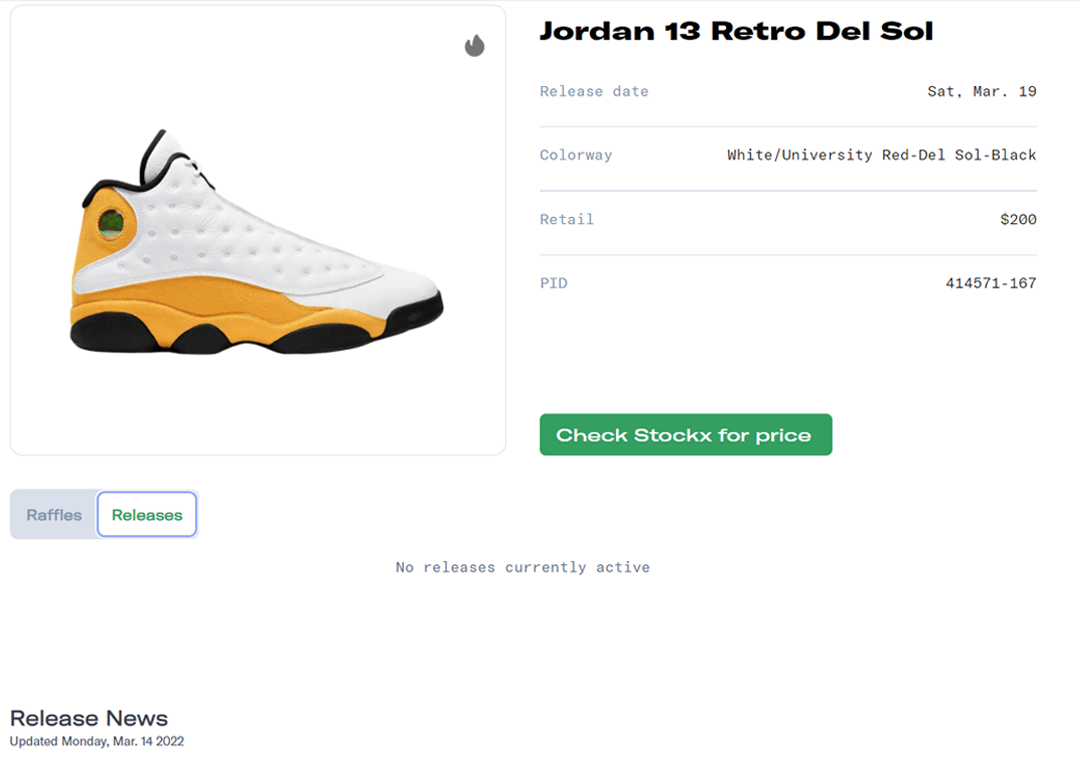Image resolution: width=1080 pixels, height=760 pixels.
Task: Click the Check Stockx for price button
Action: click(685, 435)
